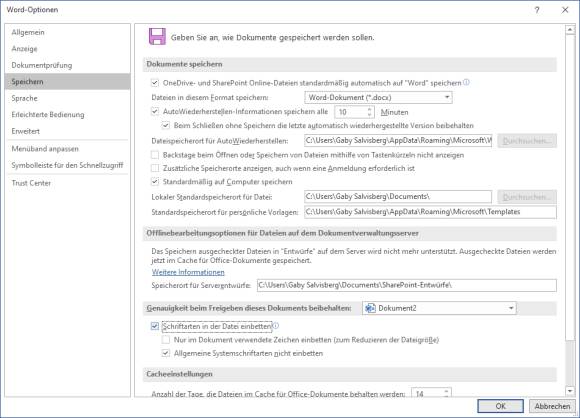580x418 pixels.
Task: Click Durchsuchen for AutoWiederherstellen location
Action: (527, 141)
